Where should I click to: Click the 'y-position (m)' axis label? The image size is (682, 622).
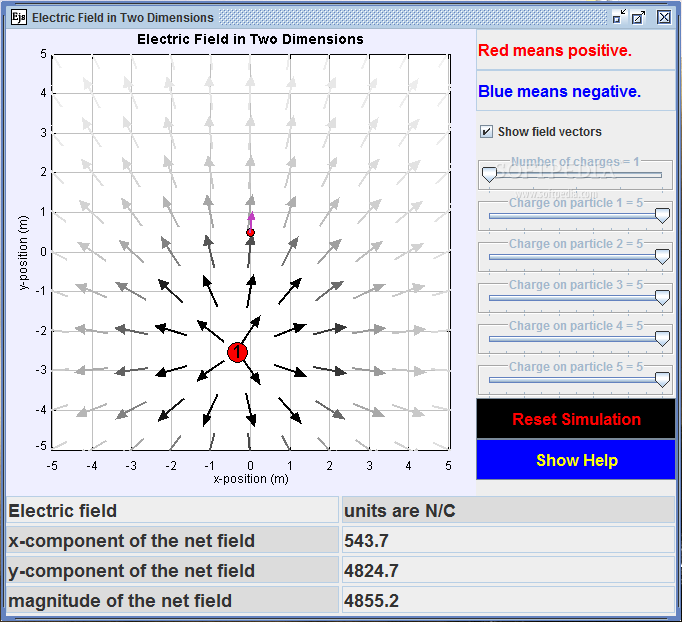point(23,253)
